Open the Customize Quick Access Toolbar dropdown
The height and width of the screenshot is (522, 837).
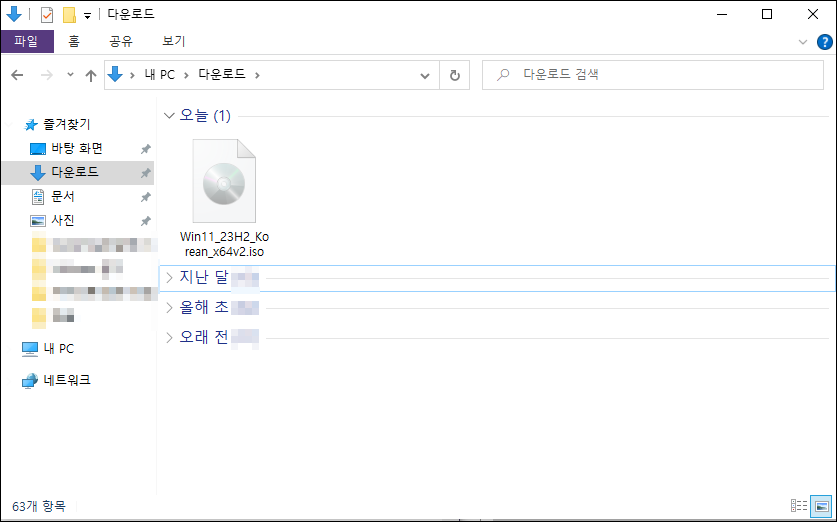87,15
